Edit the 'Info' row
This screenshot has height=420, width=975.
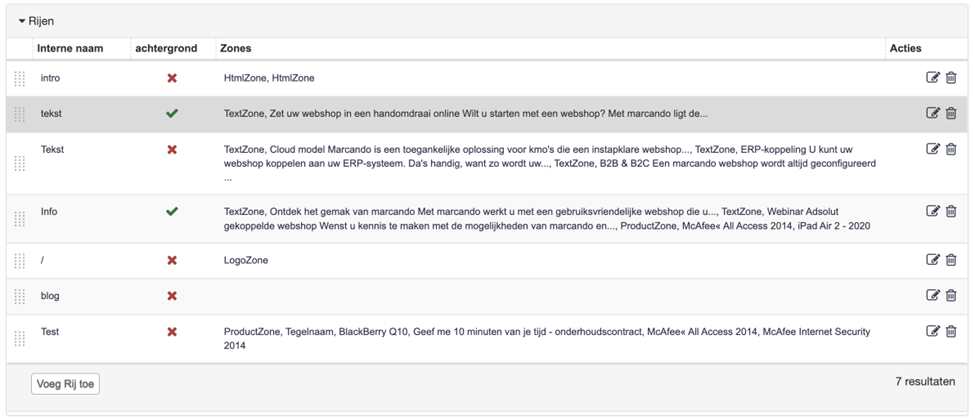pos(933,211)
